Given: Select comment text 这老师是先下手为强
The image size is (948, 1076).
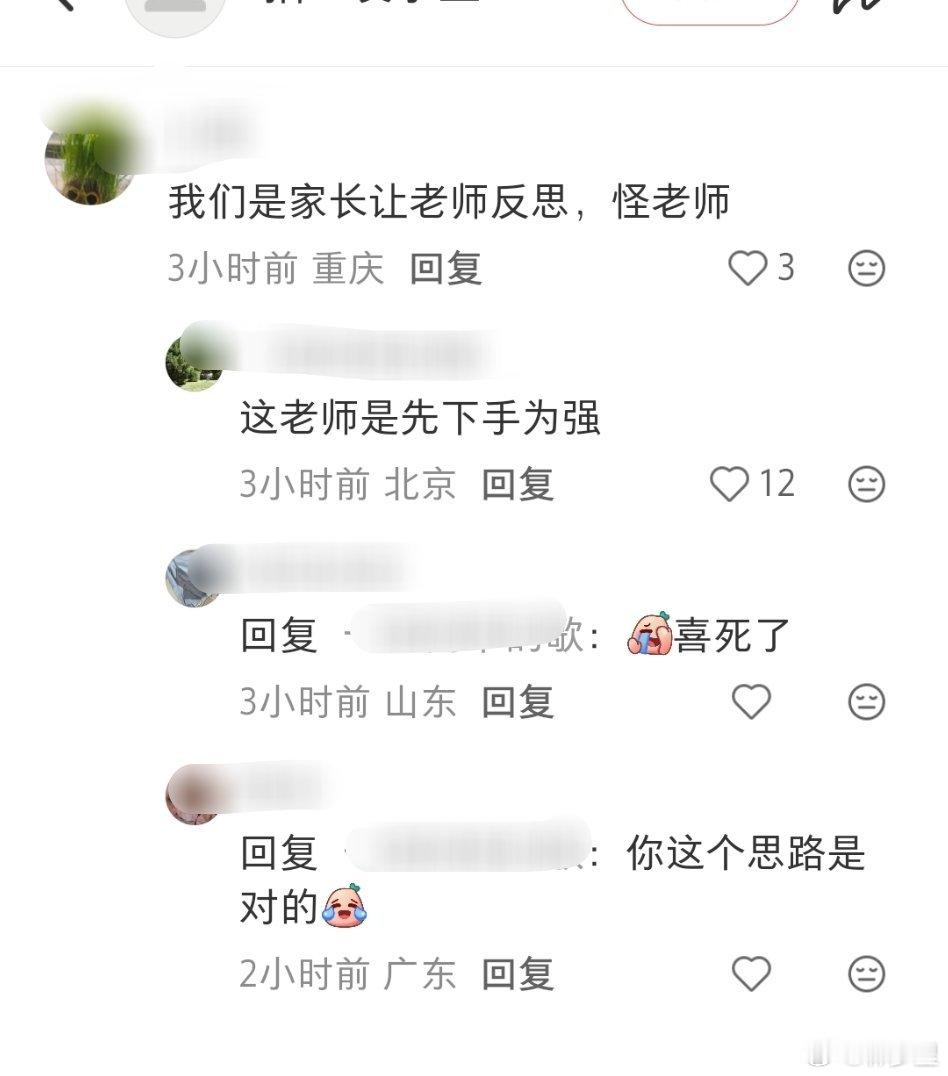Looking at the screenshot, I should point(420,418).
